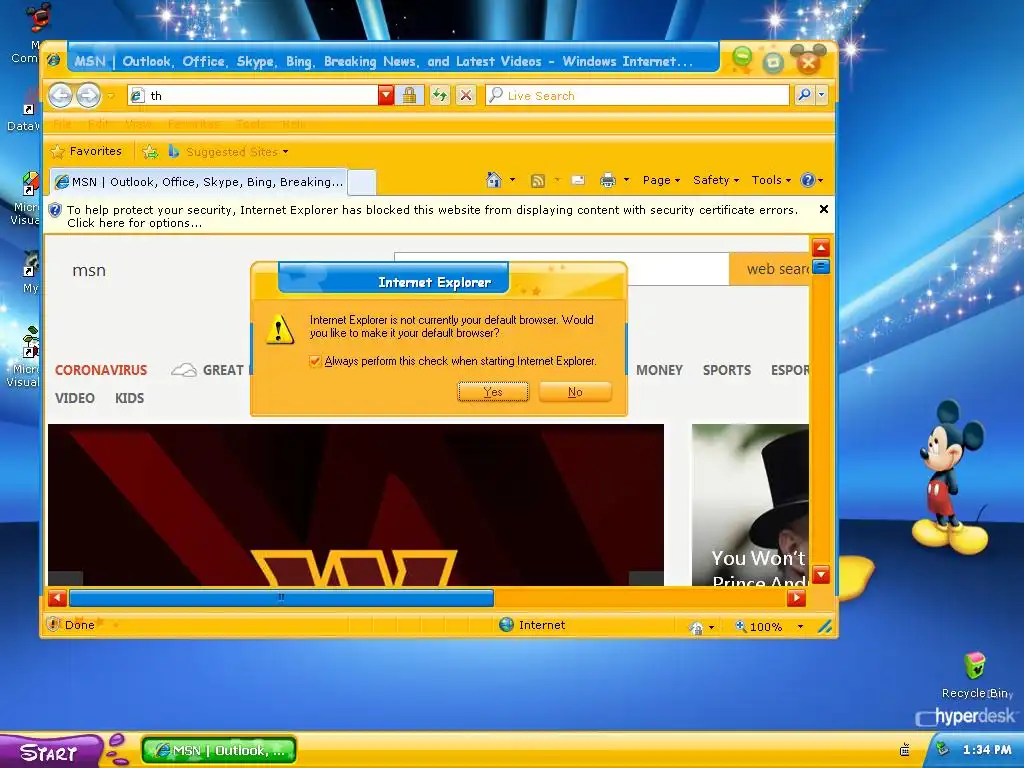Click the weather cloud icon next to GREAT
1024x768 pixels.
click(184, 370)
